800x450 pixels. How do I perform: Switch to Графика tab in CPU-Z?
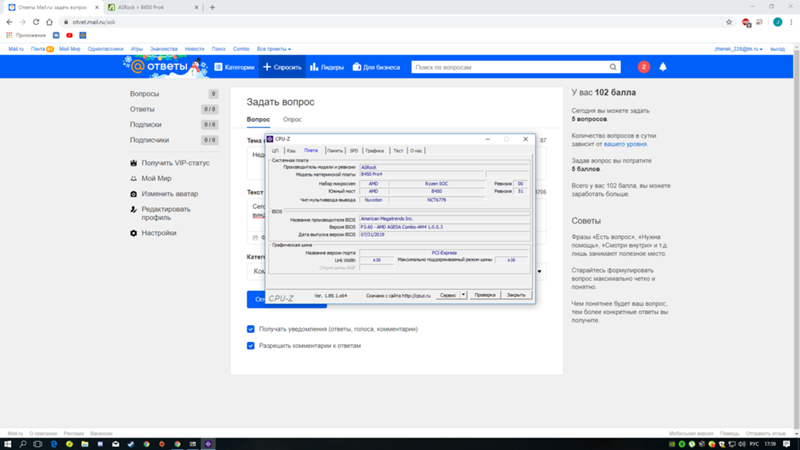(374, 151)
